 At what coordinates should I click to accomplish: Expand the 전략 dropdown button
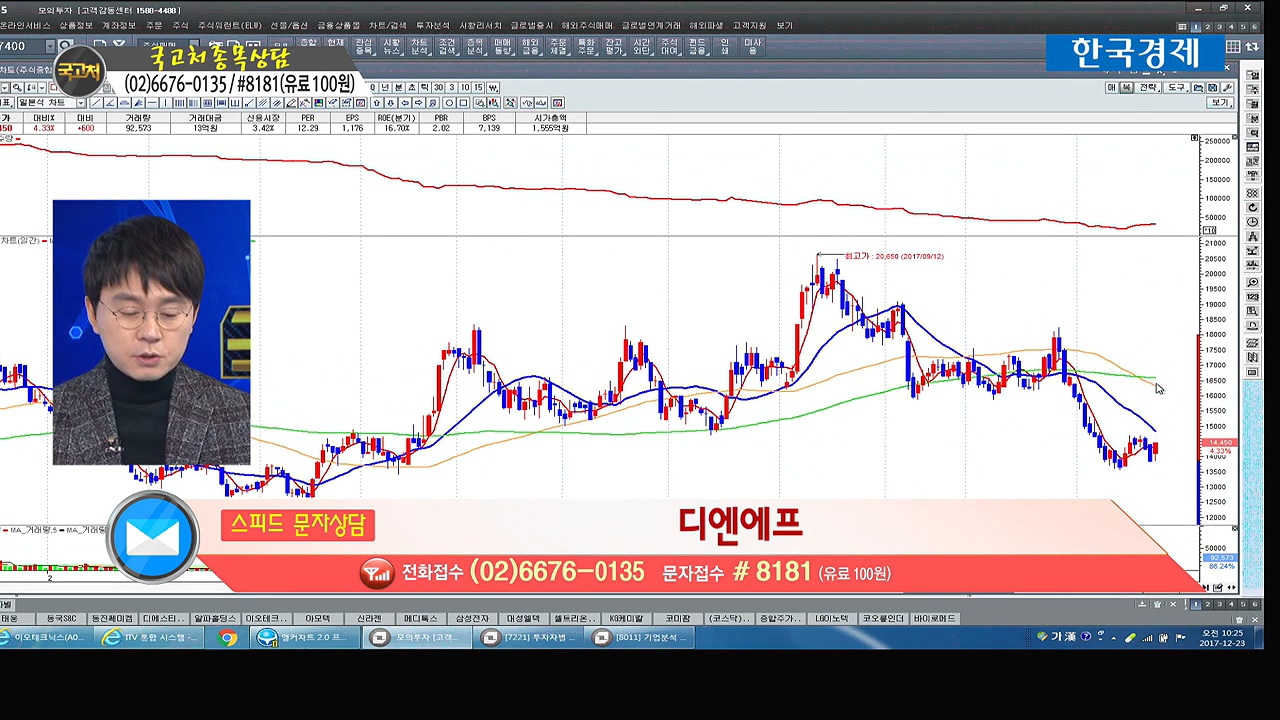point(1149,88)
